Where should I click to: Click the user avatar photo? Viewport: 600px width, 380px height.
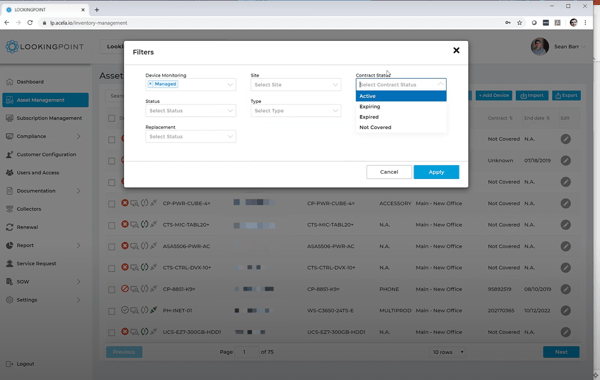[x=540, y=46]
